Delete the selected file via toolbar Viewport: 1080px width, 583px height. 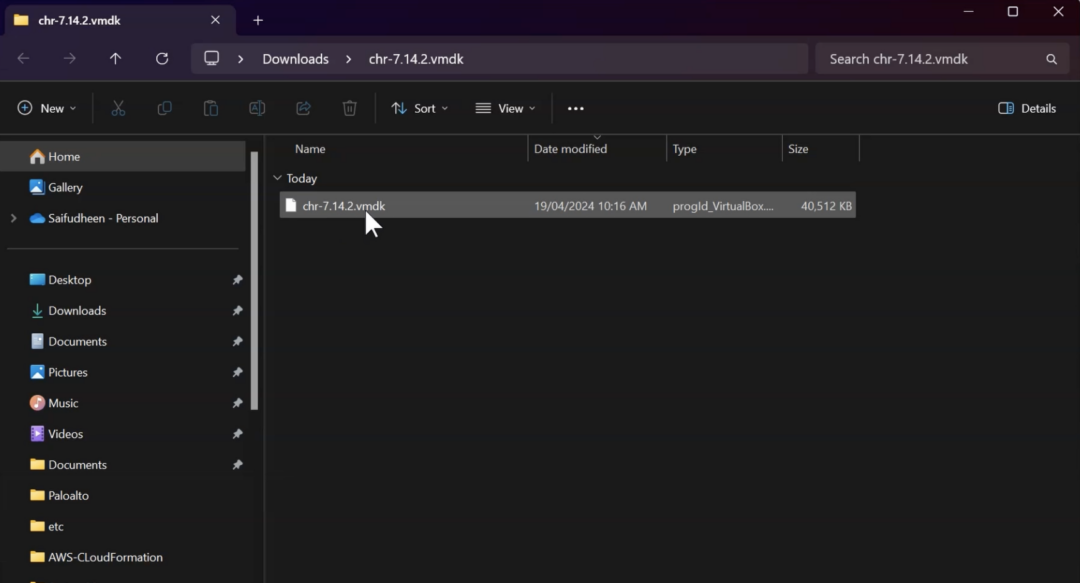click(349, 108)
